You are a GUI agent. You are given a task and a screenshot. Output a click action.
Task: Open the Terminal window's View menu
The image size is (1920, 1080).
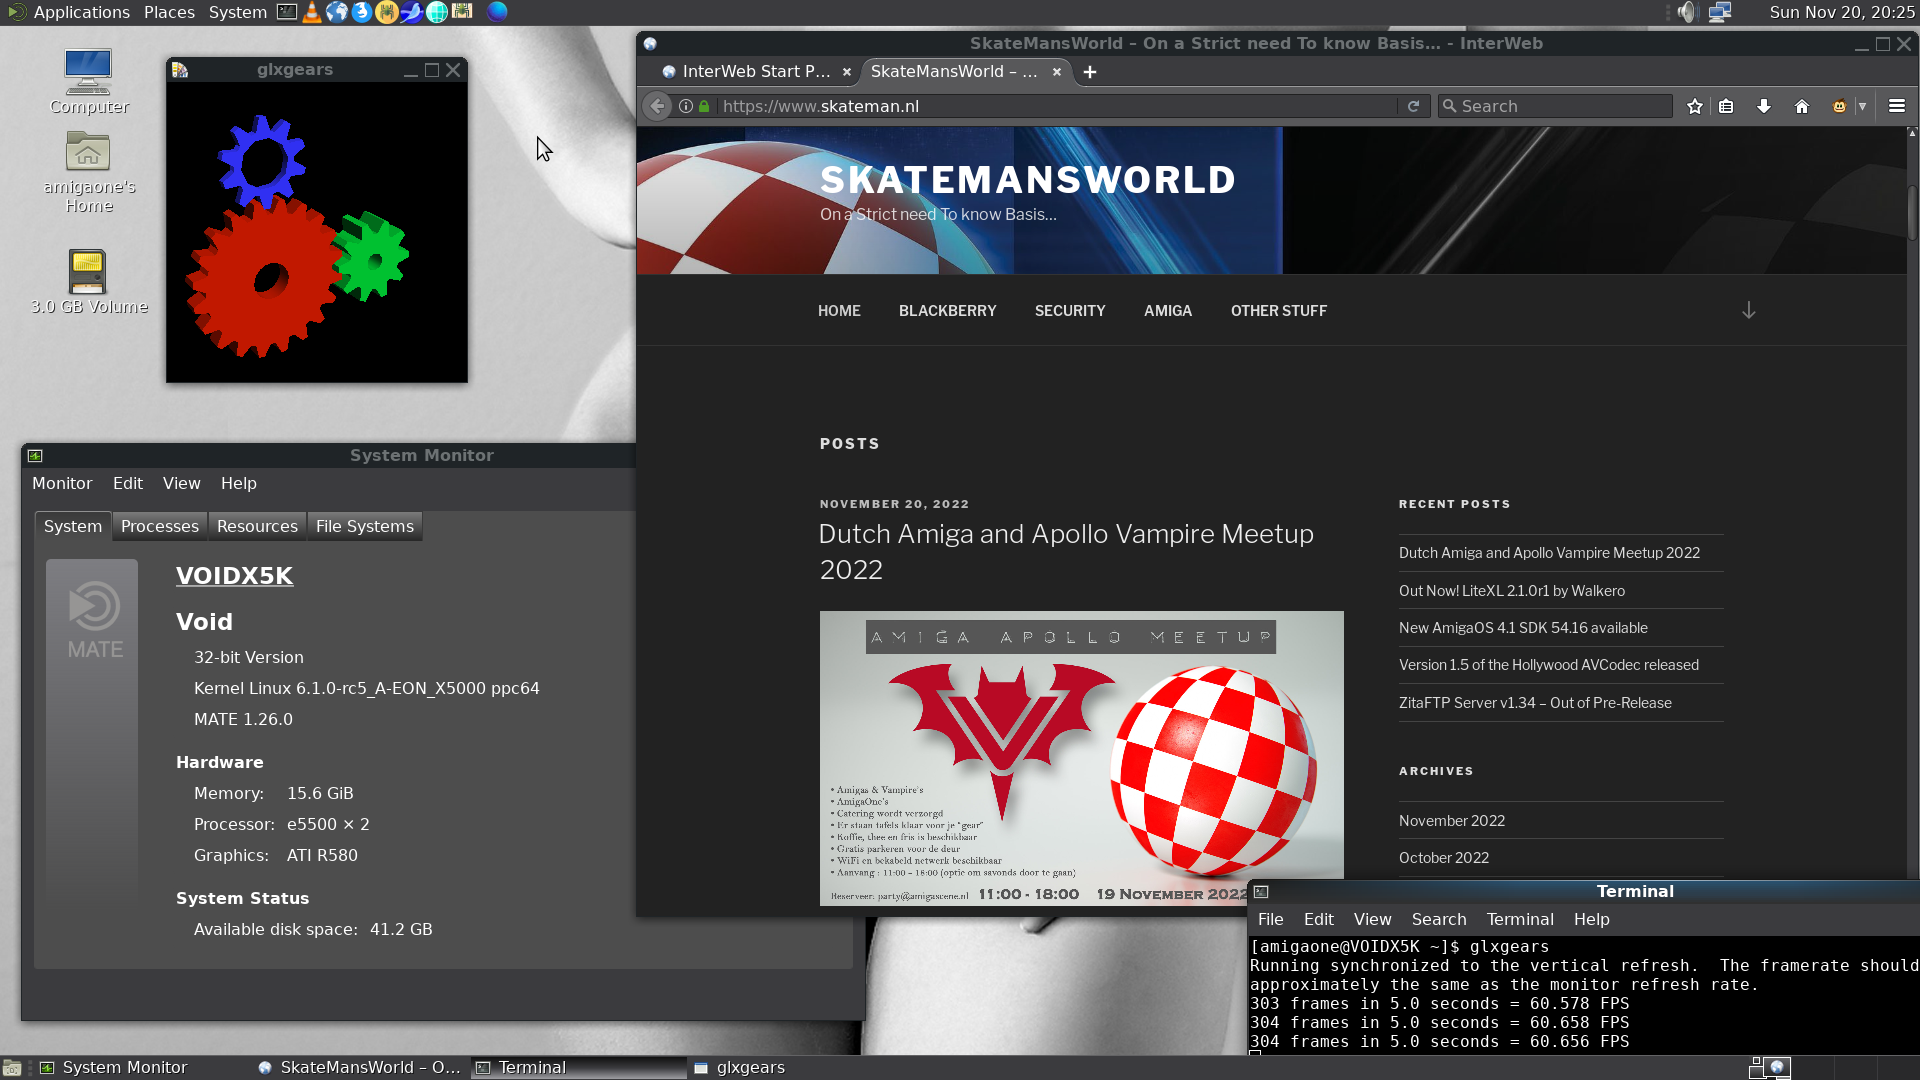coord(1373,919)
